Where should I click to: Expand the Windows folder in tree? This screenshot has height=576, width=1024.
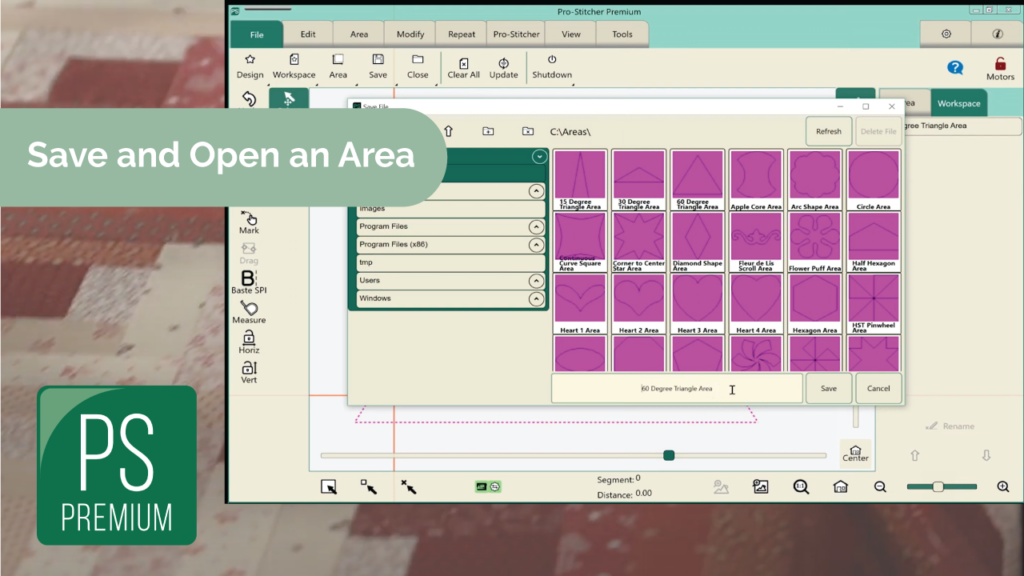pyautogui.click(x=536, y=299)
